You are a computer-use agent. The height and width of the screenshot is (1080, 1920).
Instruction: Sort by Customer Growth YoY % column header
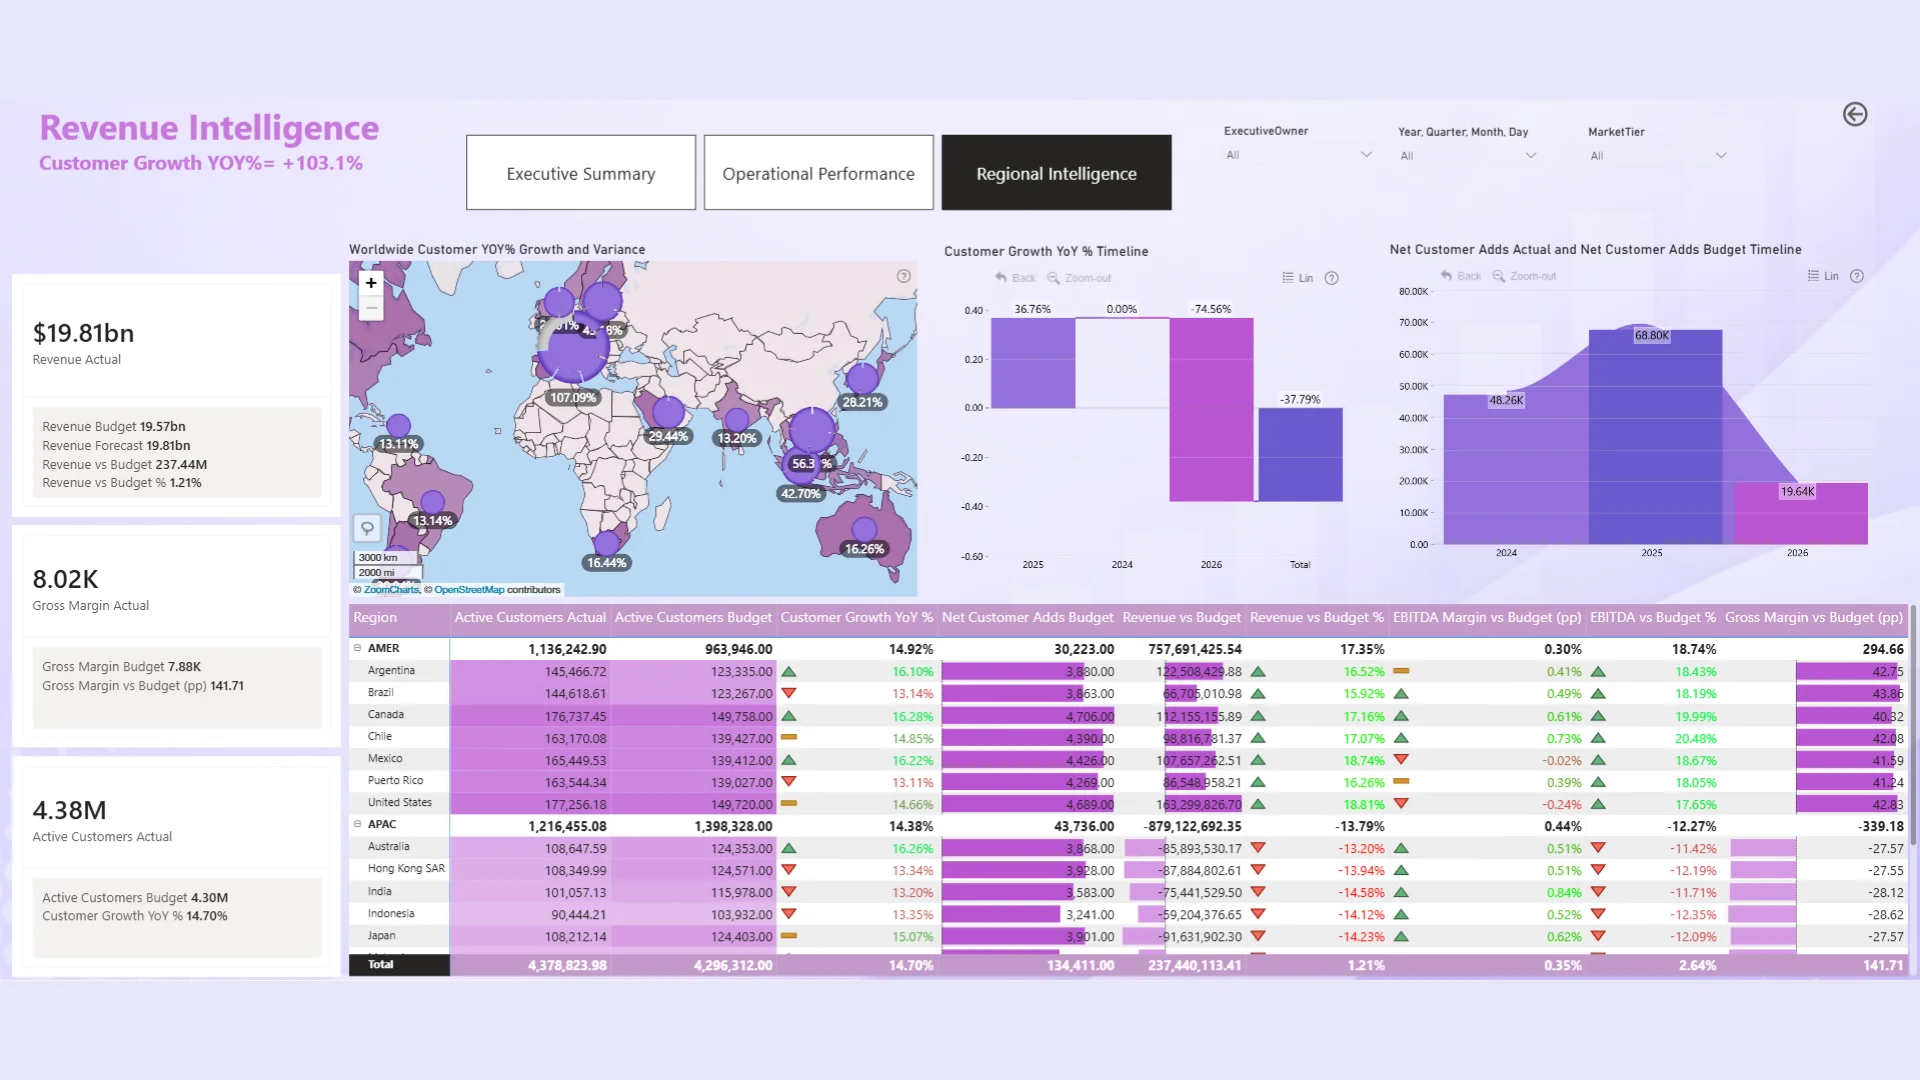[855, 618]
